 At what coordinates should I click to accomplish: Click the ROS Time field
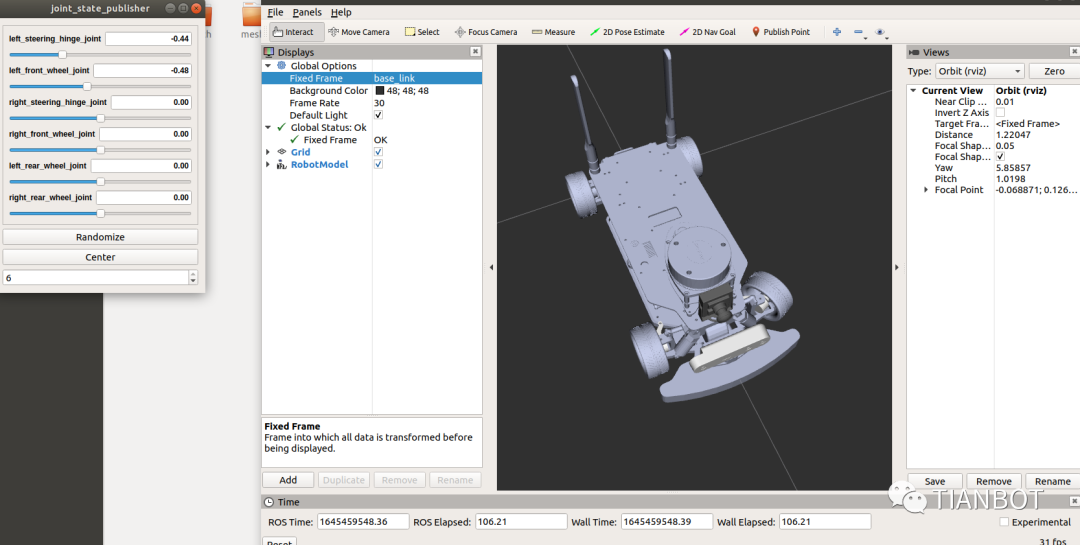point(363,522)
